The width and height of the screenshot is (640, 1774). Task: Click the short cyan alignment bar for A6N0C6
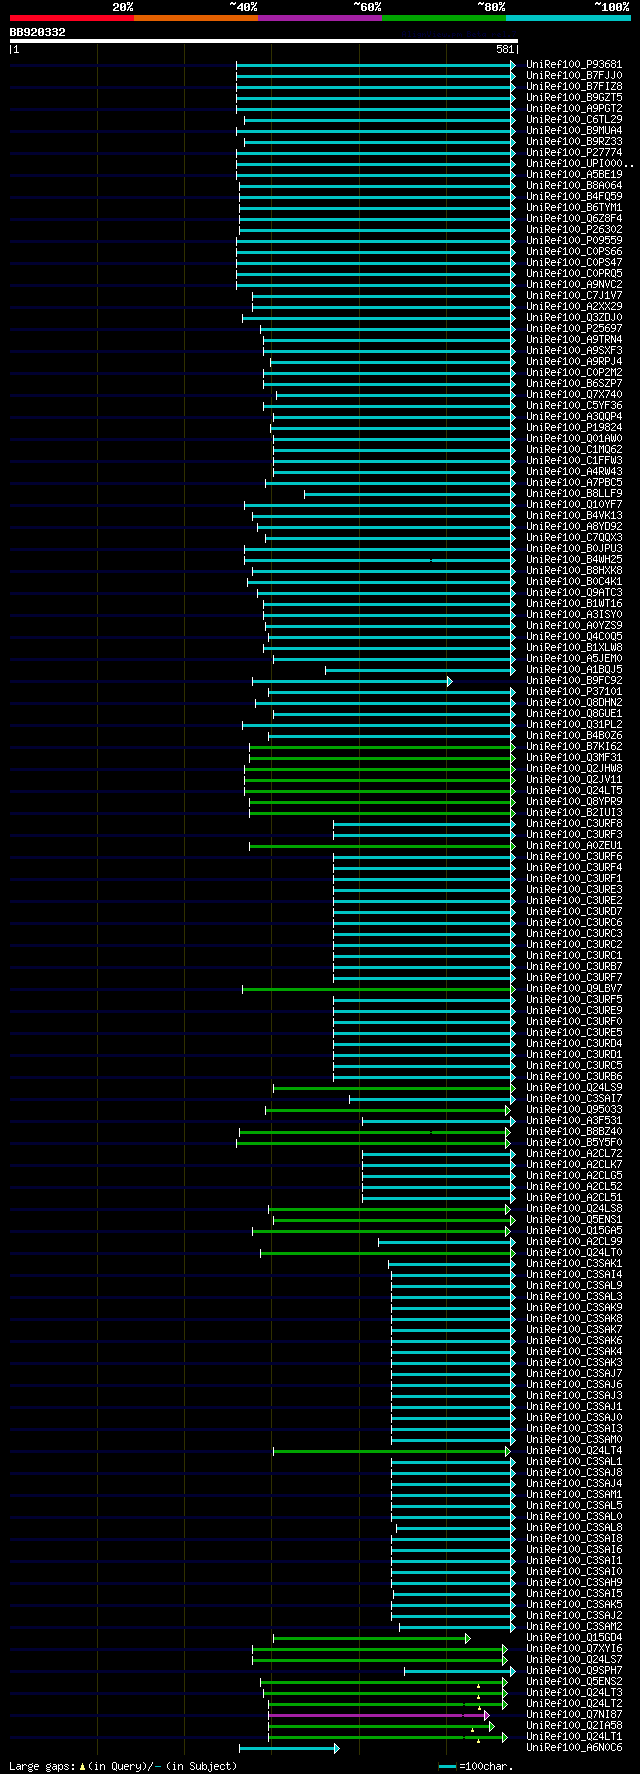click(287, 1748)
